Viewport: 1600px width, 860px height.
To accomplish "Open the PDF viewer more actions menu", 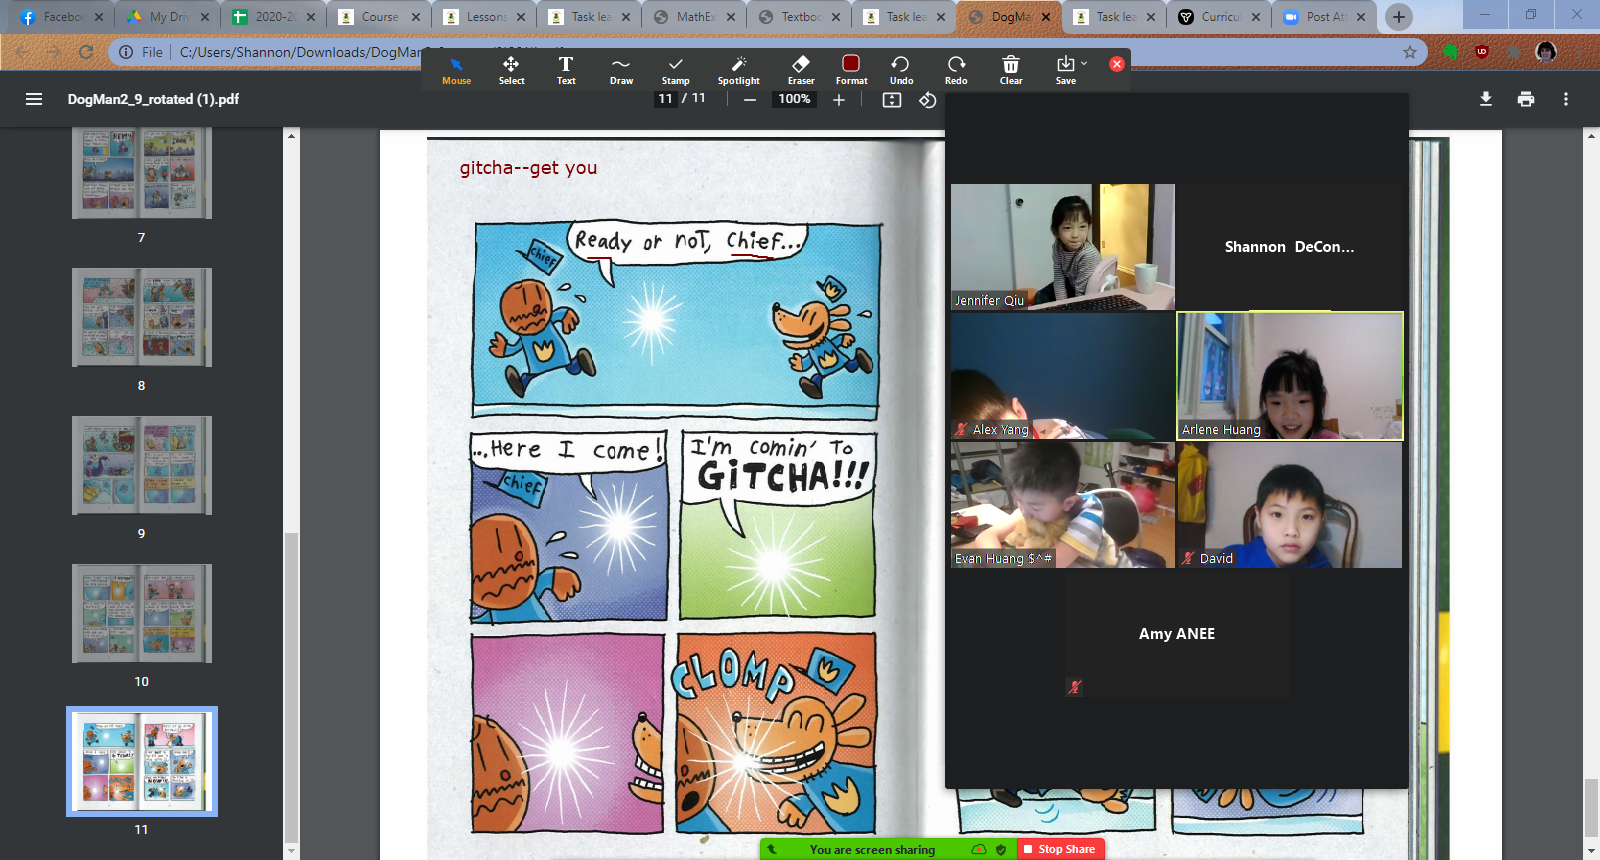I will point(1566,99).
